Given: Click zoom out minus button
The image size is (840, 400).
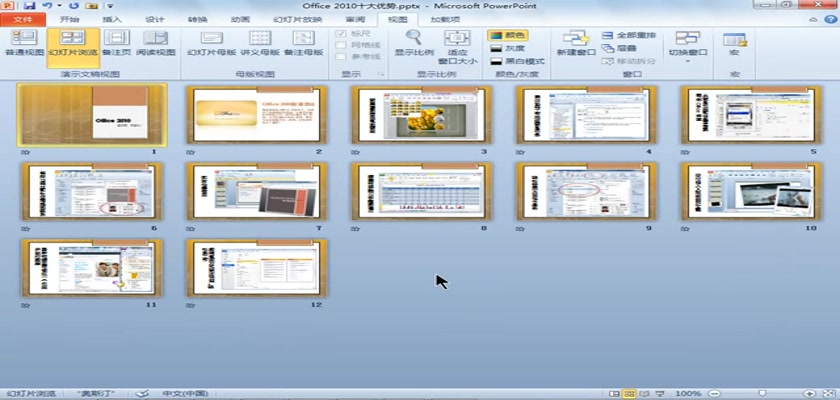Looking at the screenshot, I should coord(714,394).
